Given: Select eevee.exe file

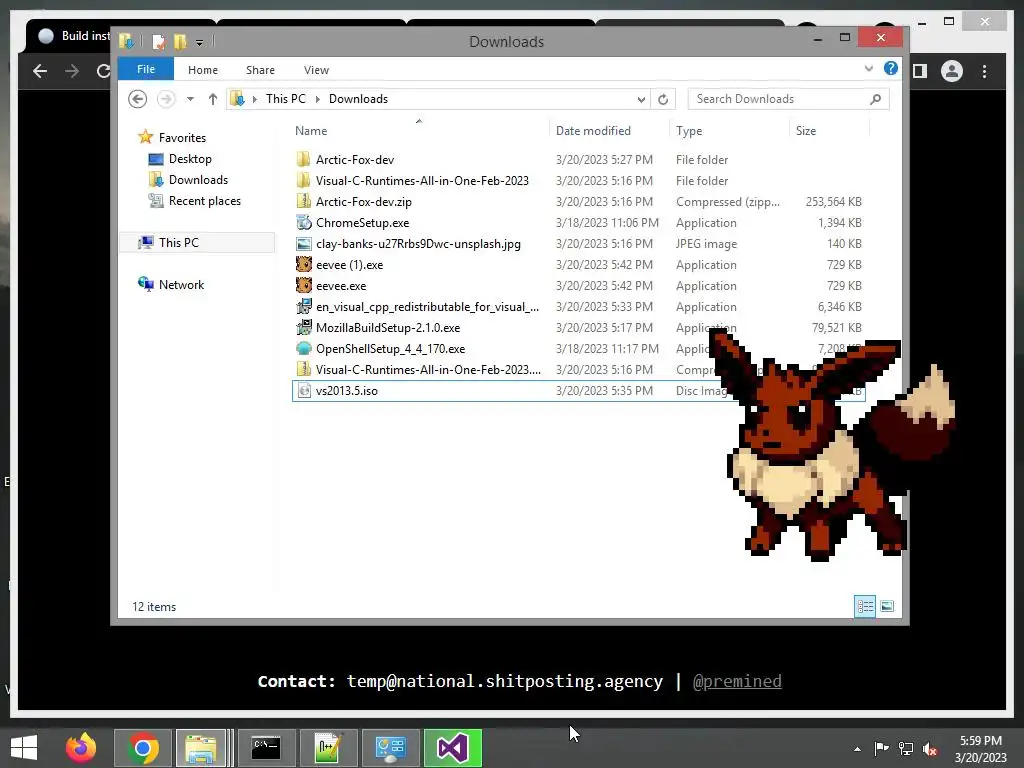Looking at the screenshot, I should 579,285.
